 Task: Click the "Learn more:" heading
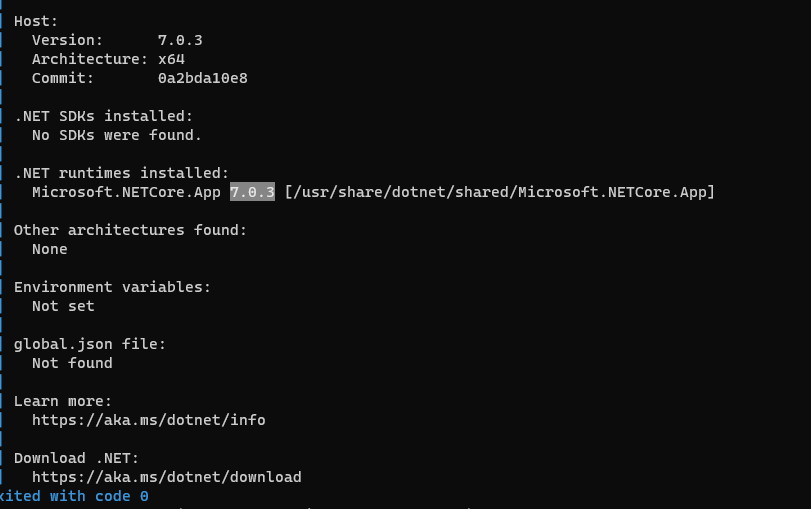pyautogui.click(x=63, y=401)
